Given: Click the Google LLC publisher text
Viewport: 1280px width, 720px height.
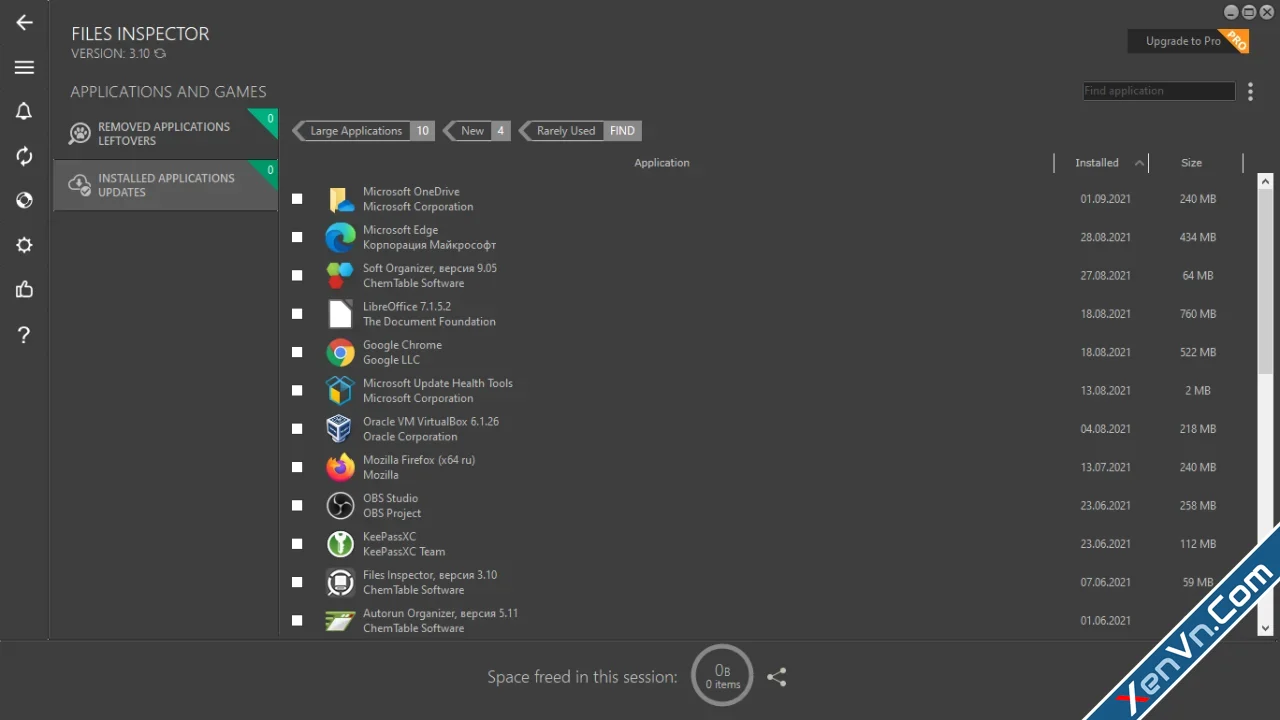Looking at the screenshot, I should click(x=391, y=360).
